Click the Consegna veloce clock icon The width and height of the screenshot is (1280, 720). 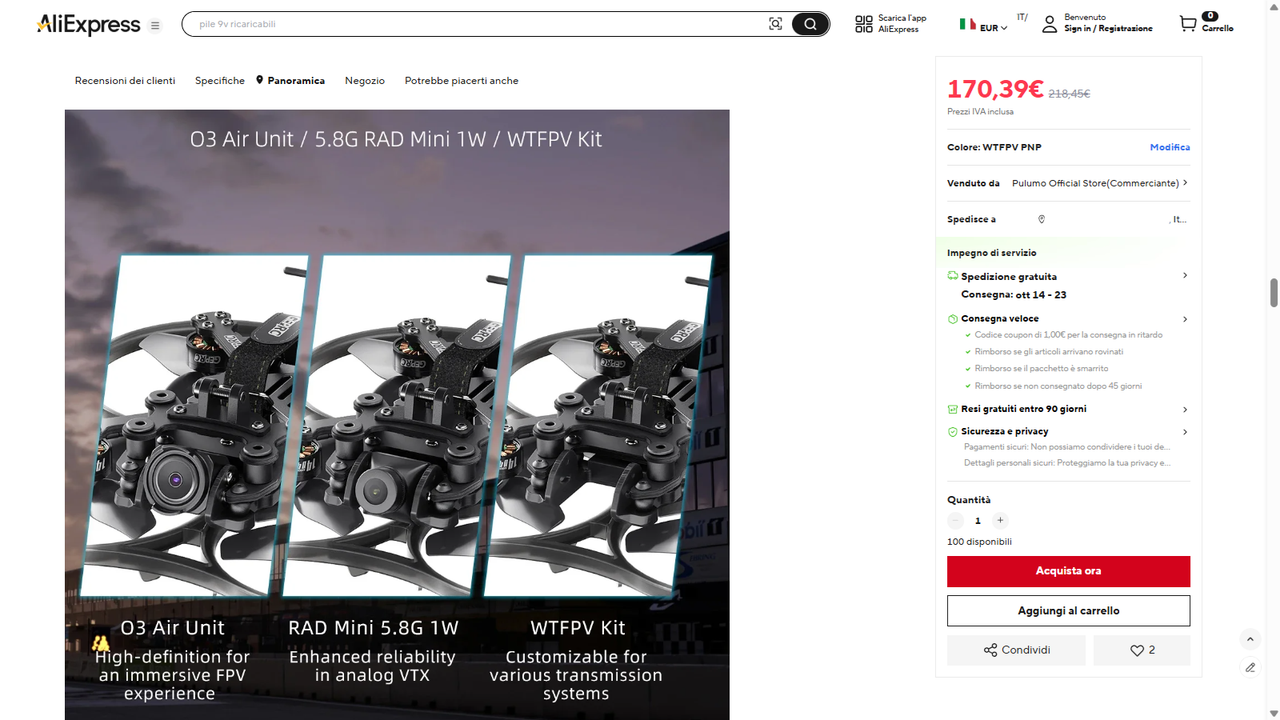(953, 319)
